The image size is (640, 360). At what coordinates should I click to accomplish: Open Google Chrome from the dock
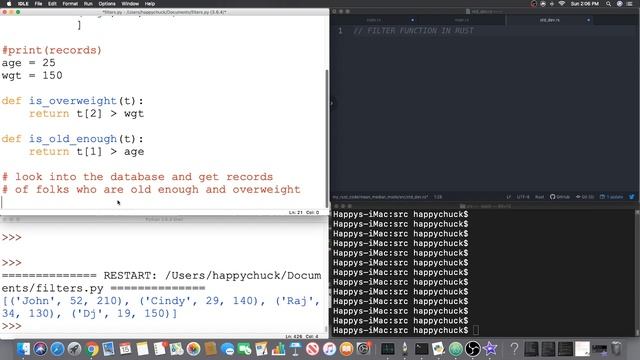pos(92,349)
